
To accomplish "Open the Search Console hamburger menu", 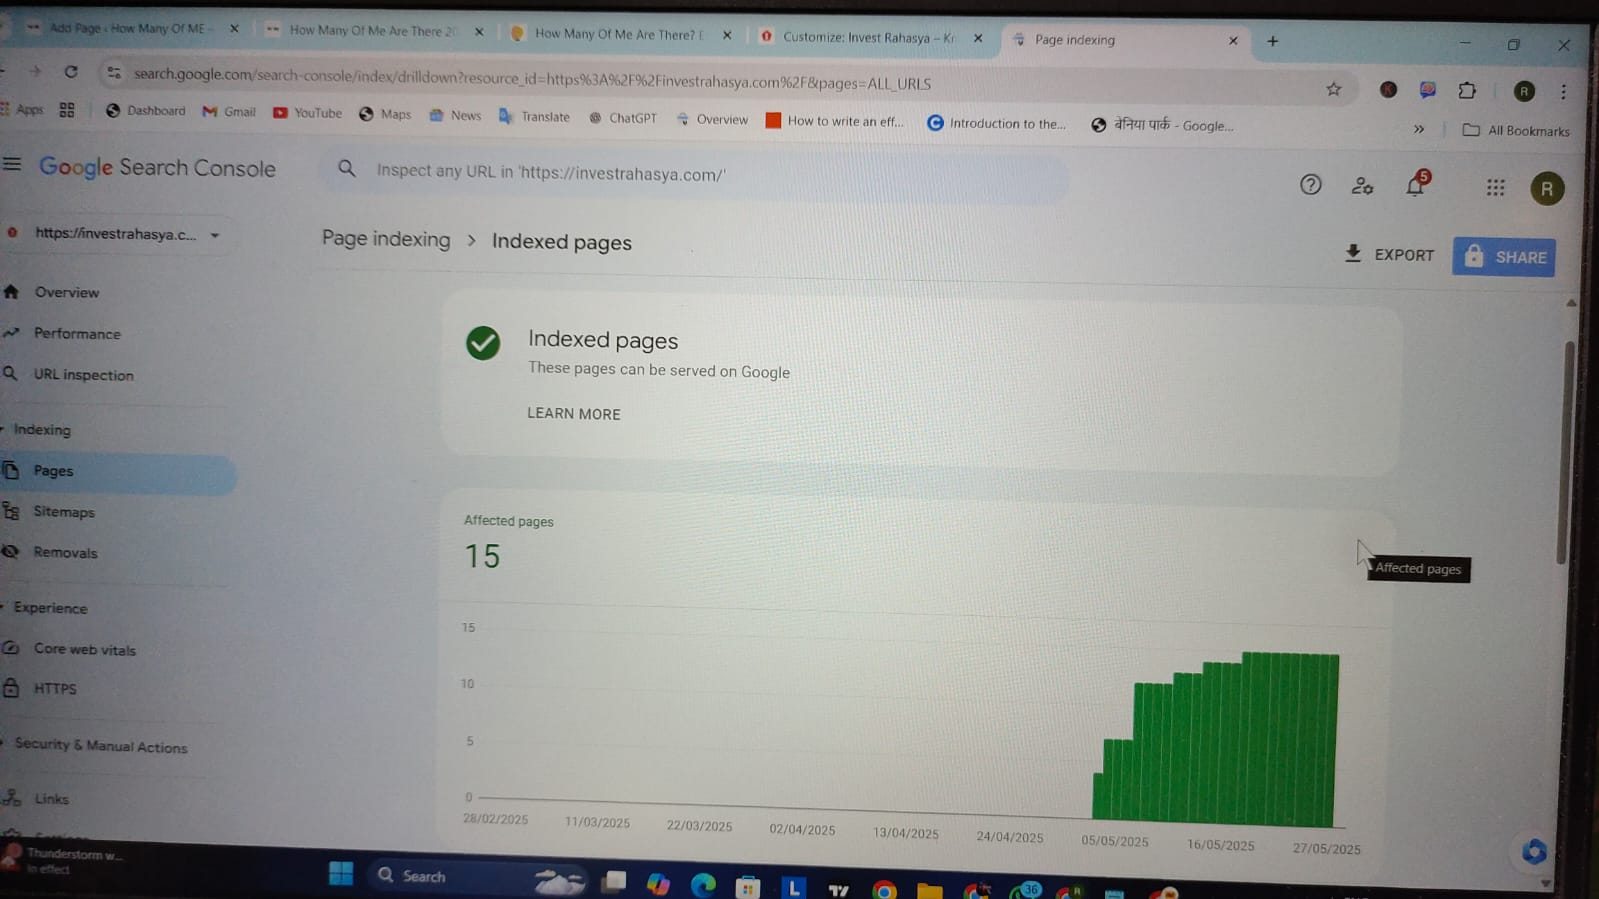I will pos(12,164).
